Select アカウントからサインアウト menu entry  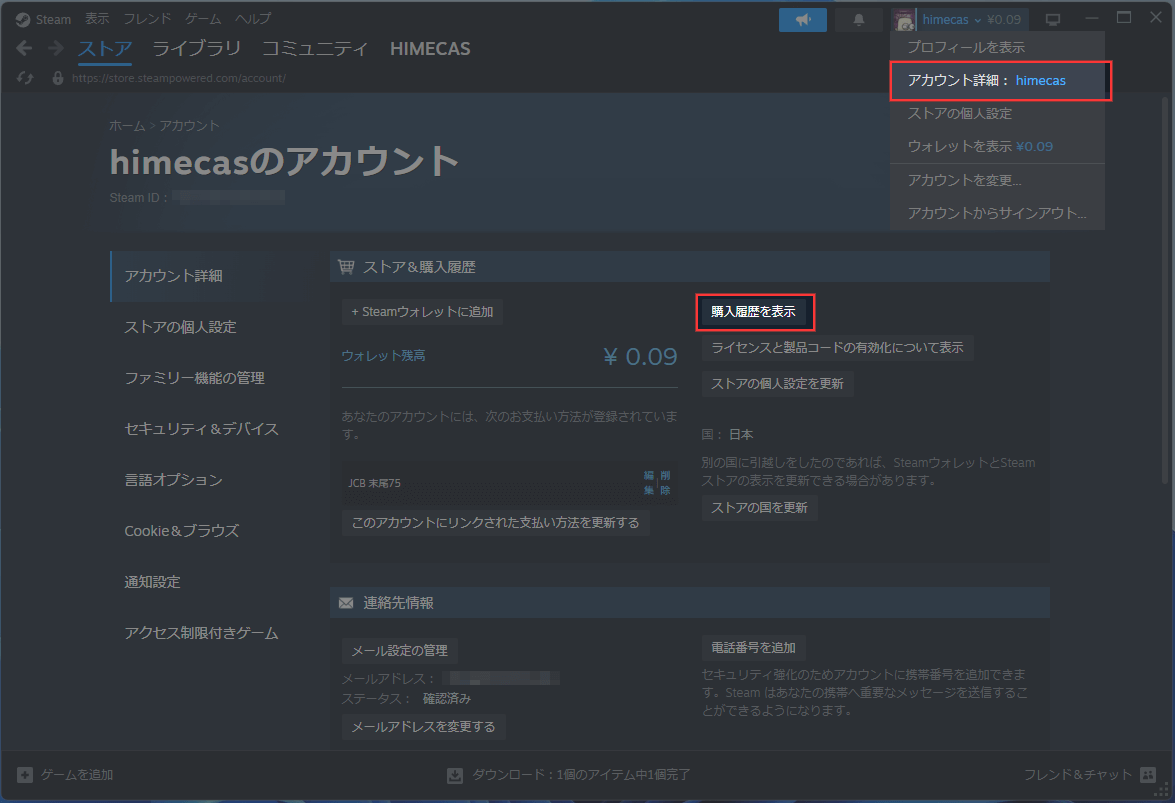point(997,213)
